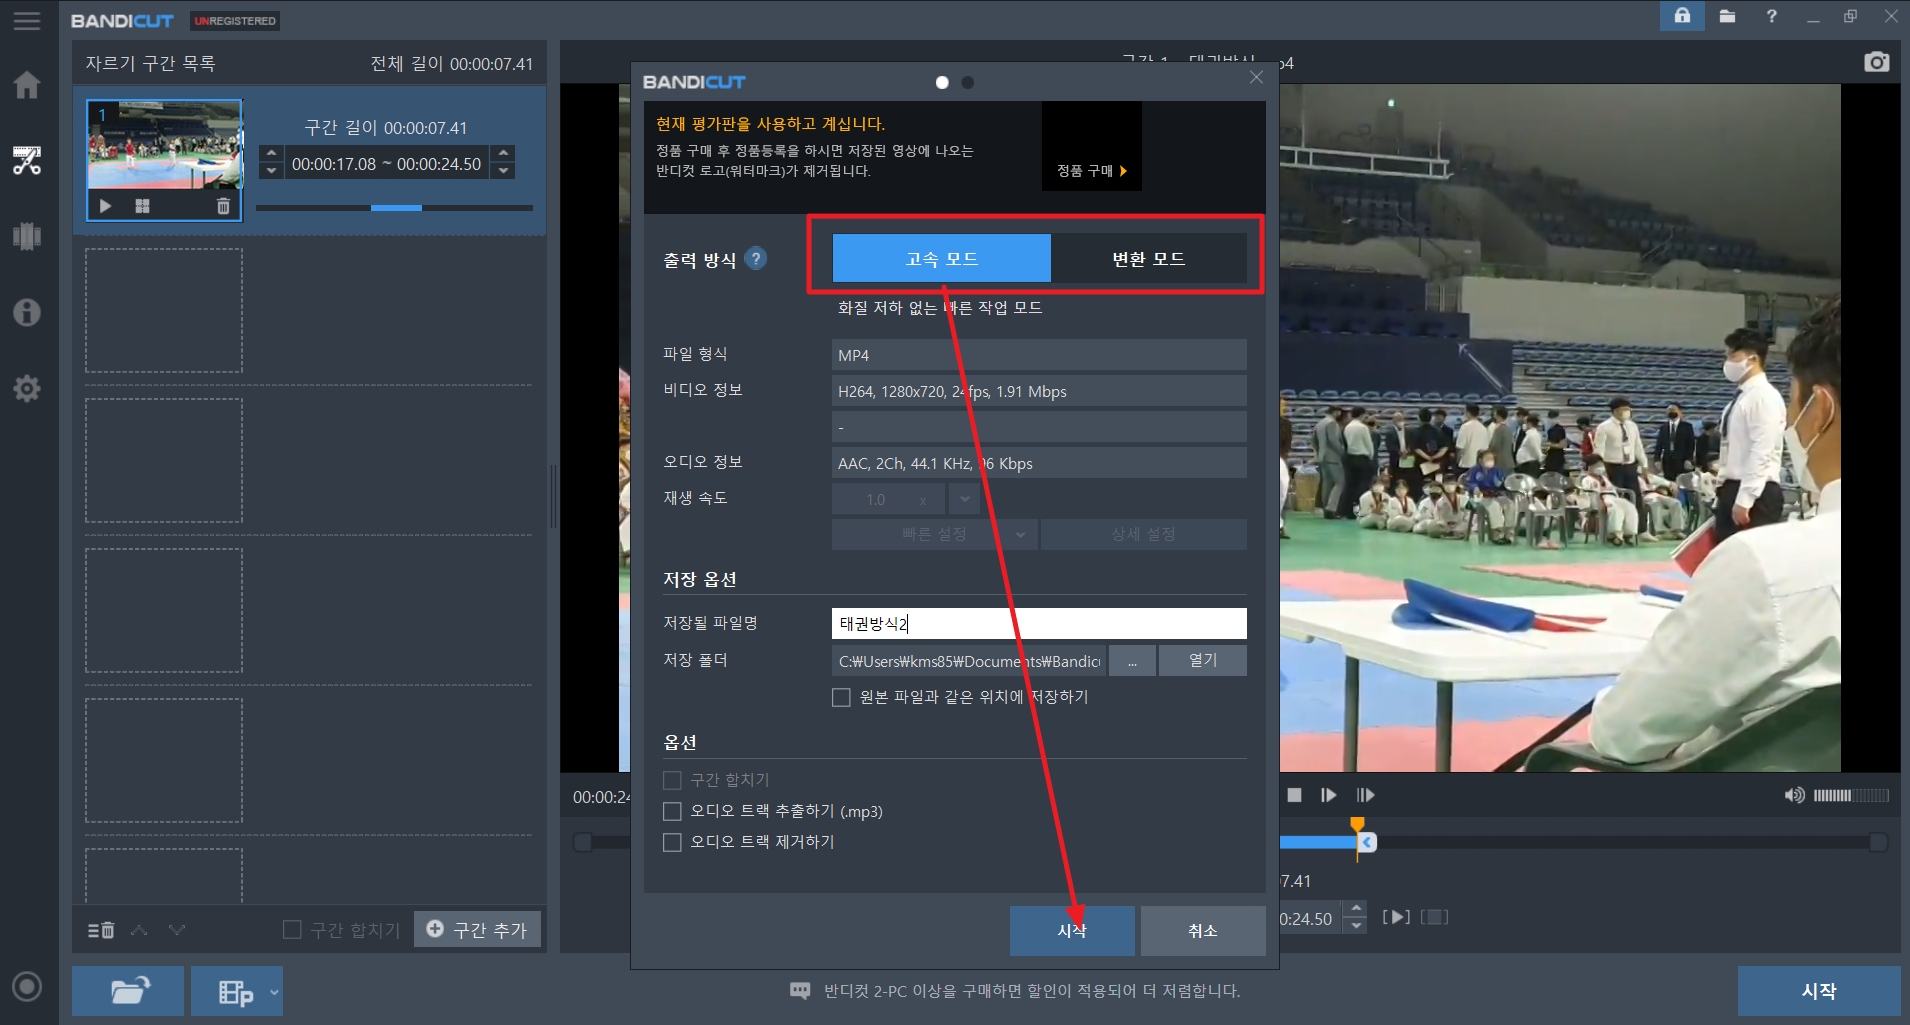Screen dimensions: 1910x1025
Task: Open Help question mark in title bar
Action: click(1771, 16)
